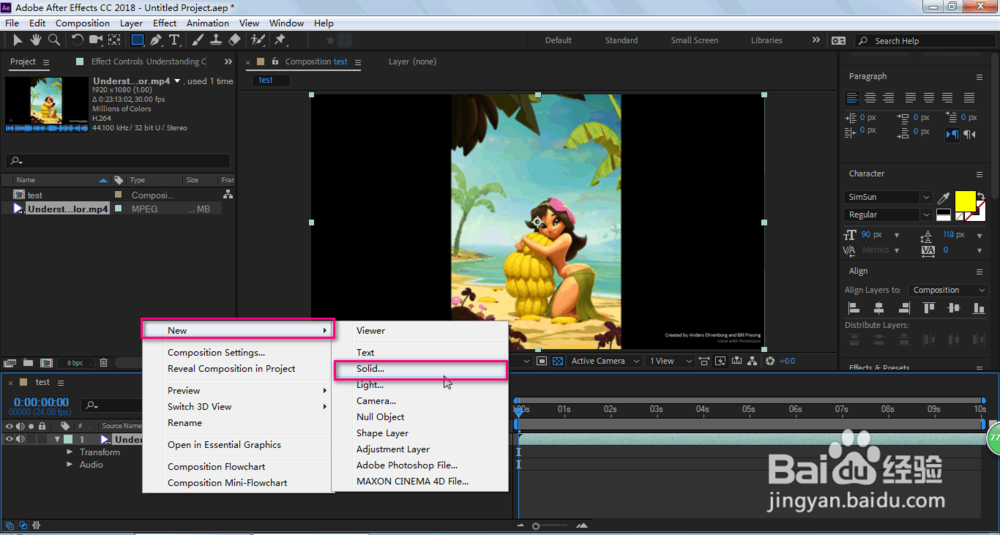This screenshot has width=1000, height=535.
Task: Open the Composition Flowchart icon in viewer
Action: pos(753,361)
